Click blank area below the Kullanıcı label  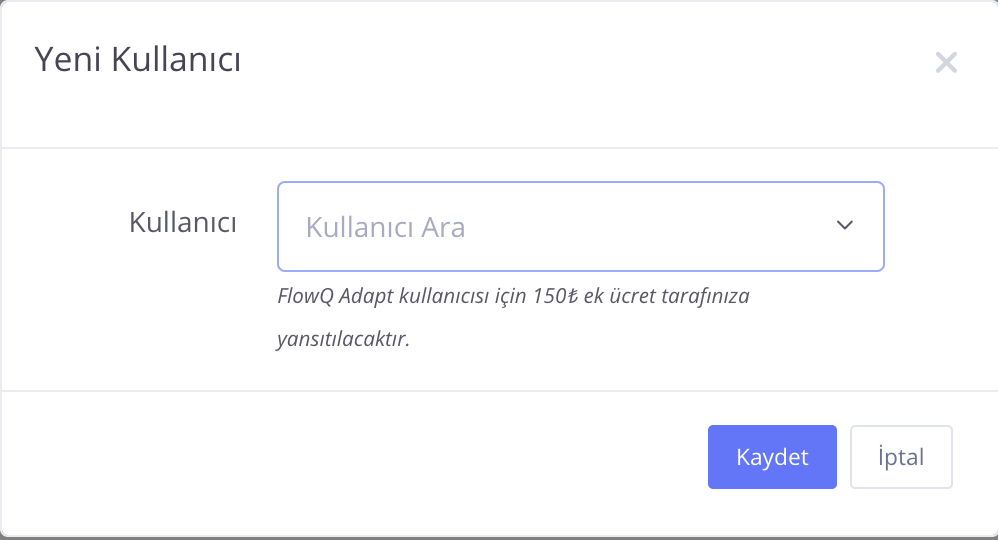(183, 310)
